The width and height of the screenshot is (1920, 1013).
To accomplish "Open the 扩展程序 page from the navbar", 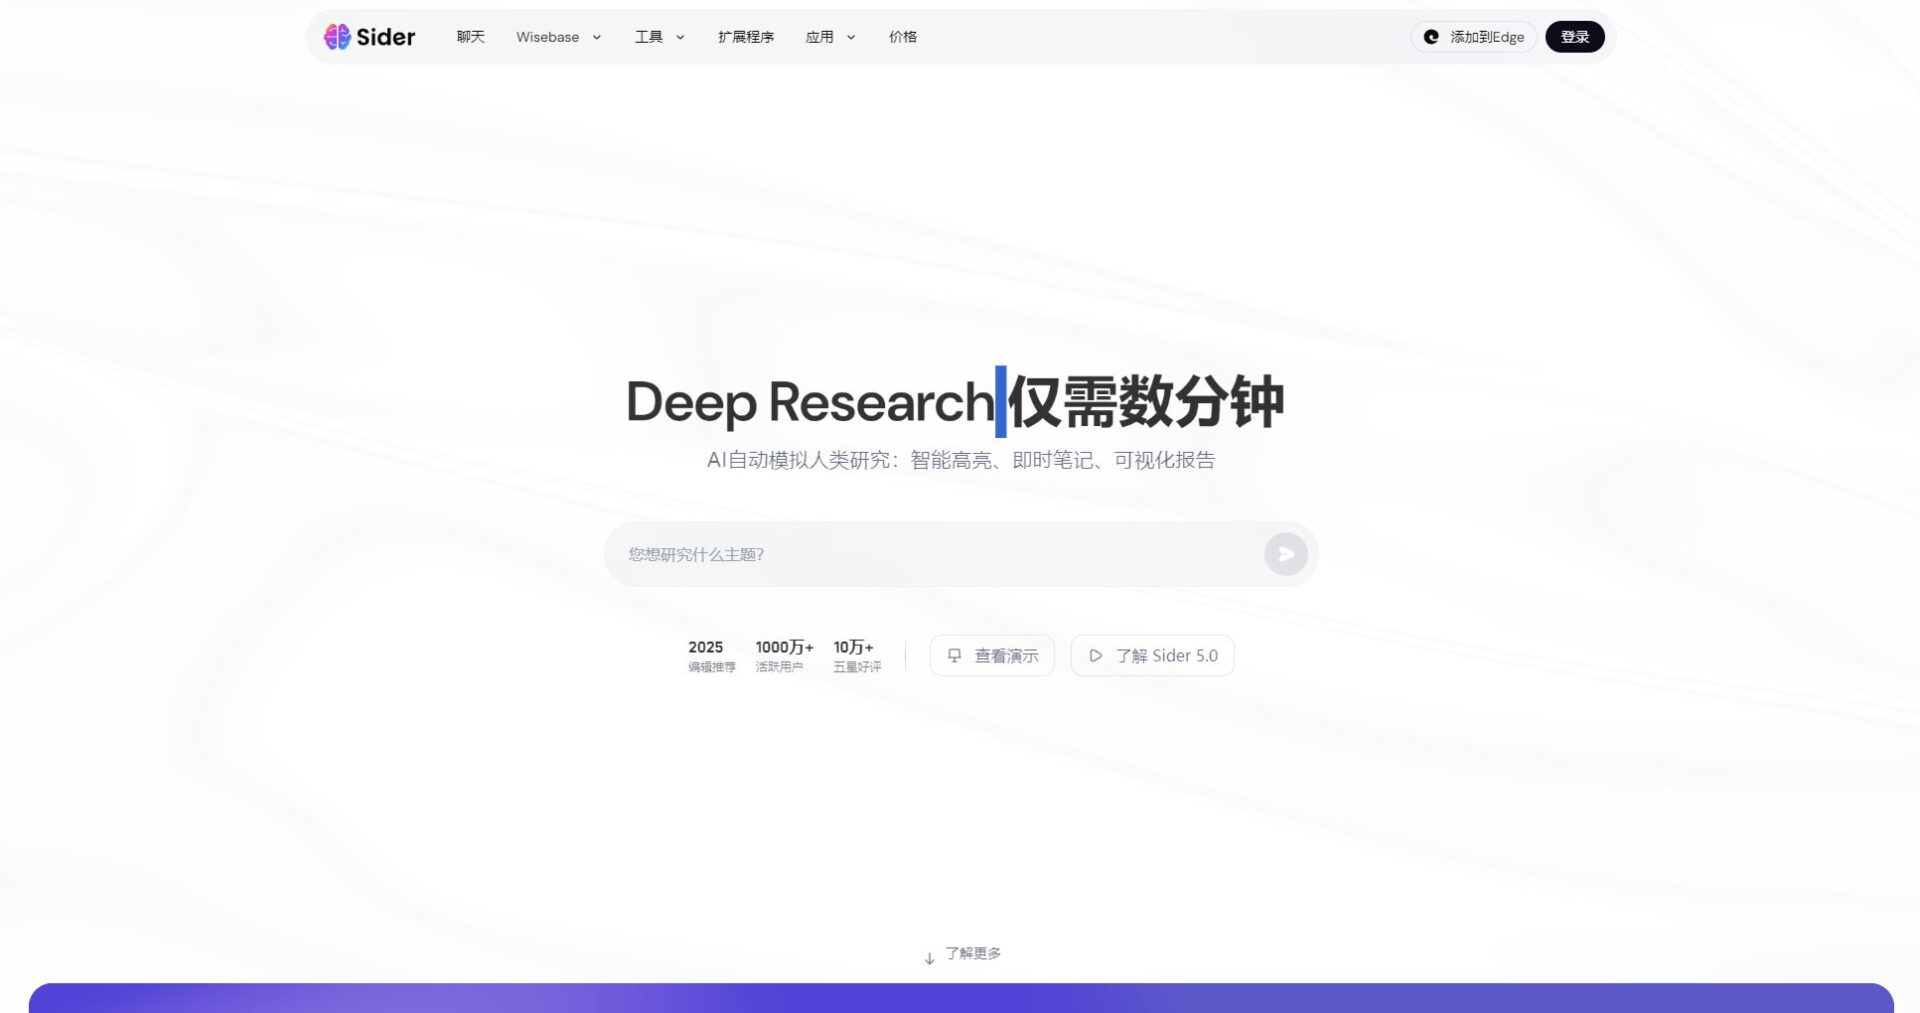I will [745, 37].
